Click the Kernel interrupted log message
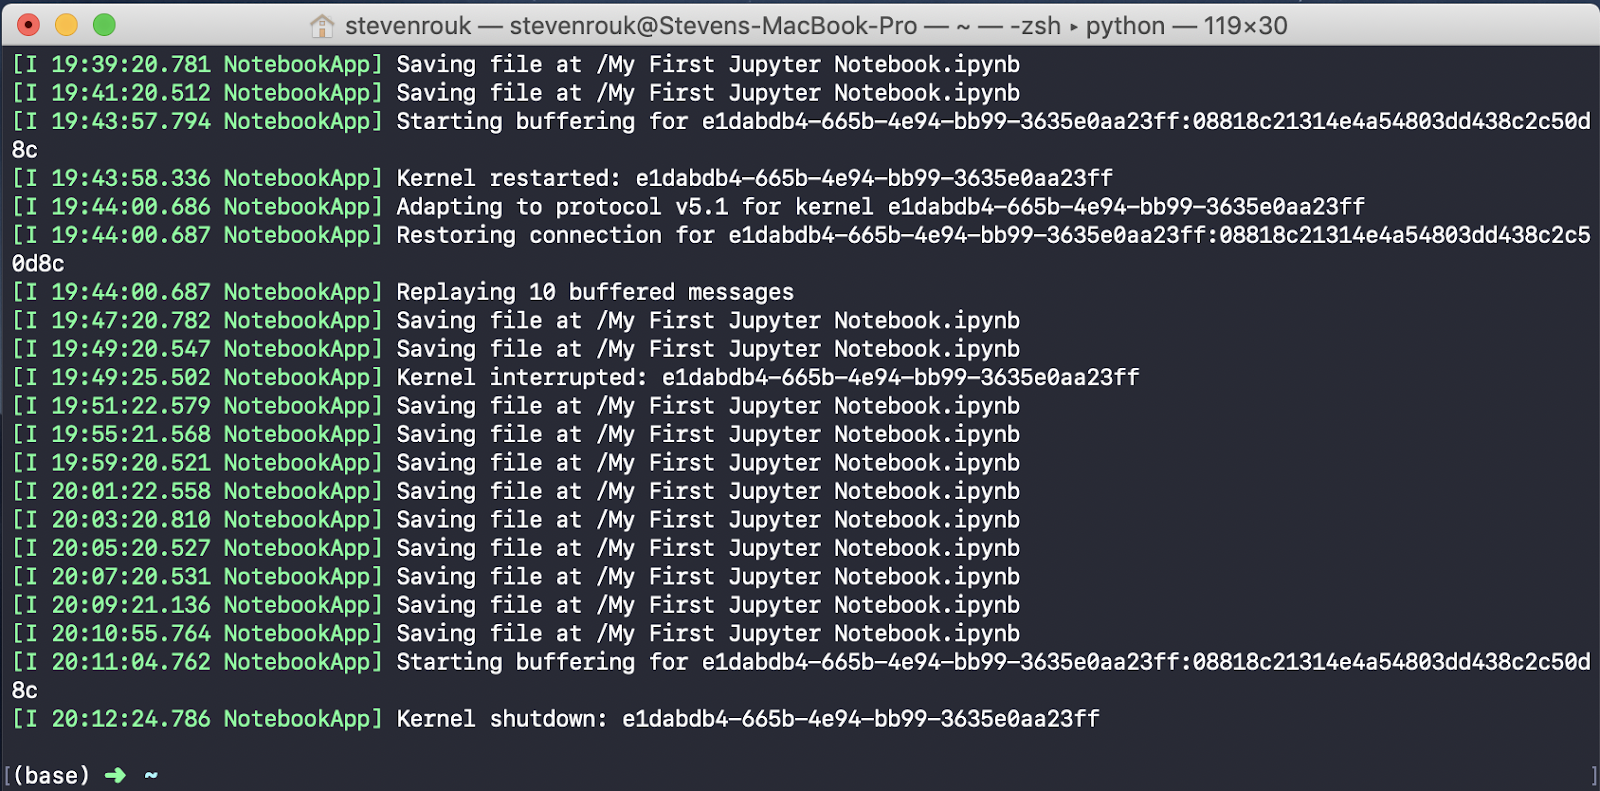This screenshot has height=791, width=1600. coord(768,377)
